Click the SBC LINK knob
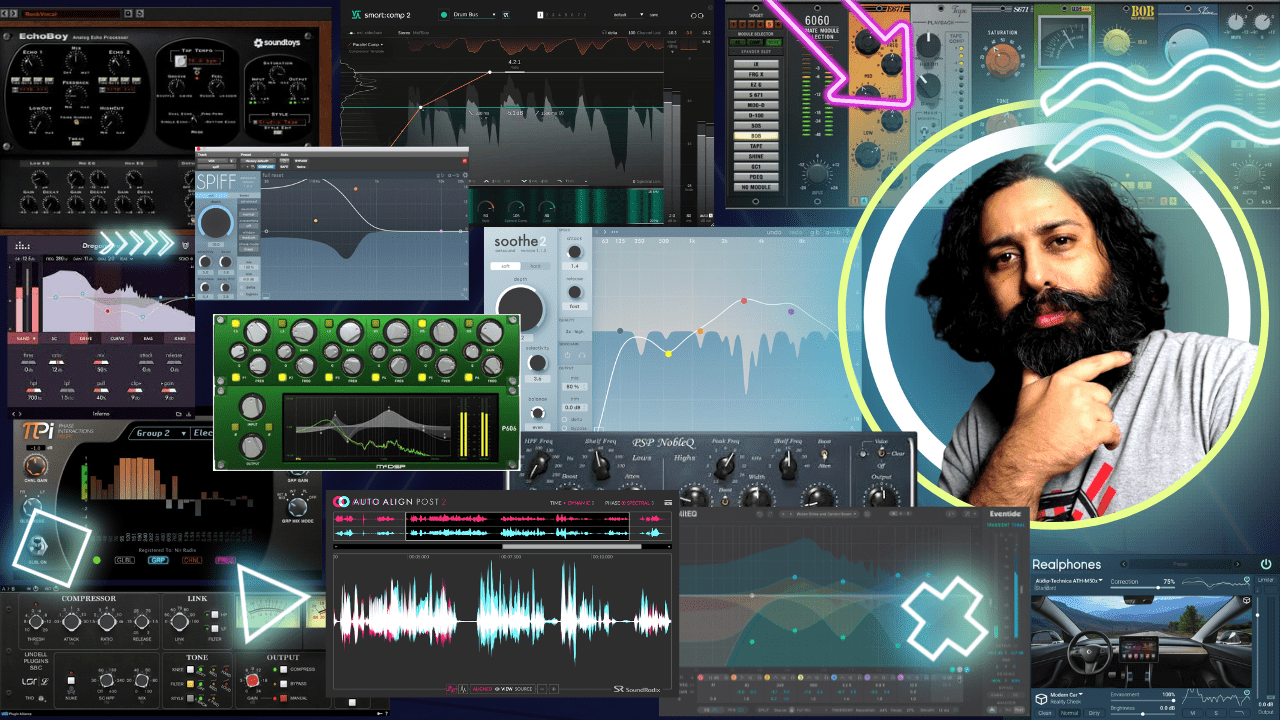Screen dimensions: 1280x720 179,622
